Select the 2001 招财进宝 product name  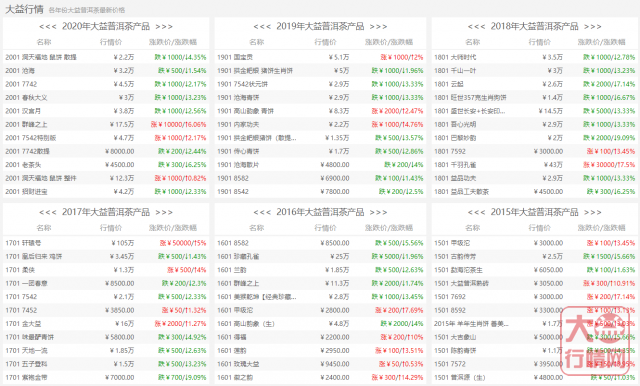click(x=26, y=192)
